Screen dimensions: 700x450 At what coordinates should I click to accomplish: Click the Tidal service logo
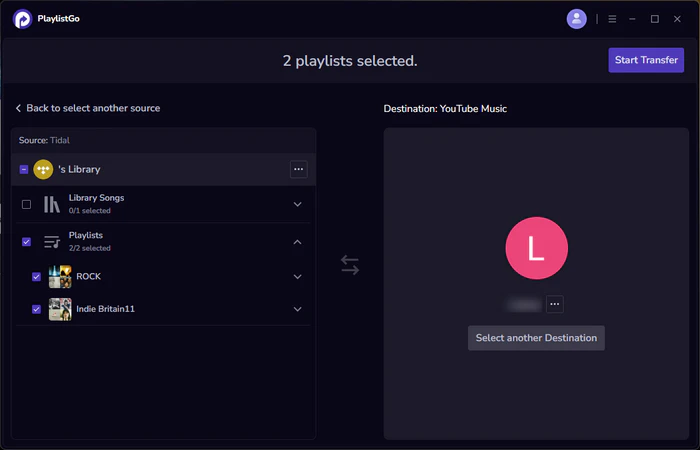[x=43, y=169]
